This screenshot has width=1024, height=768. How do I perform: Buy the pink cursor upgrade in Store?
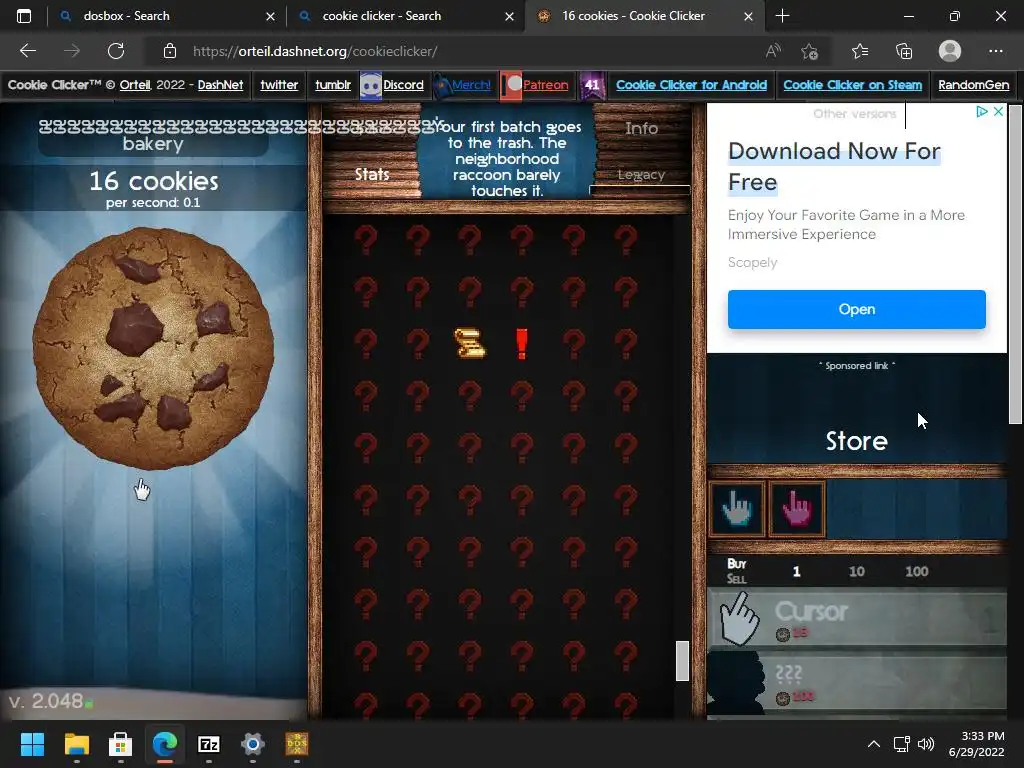pyautogui.click(x=797, y=509)
